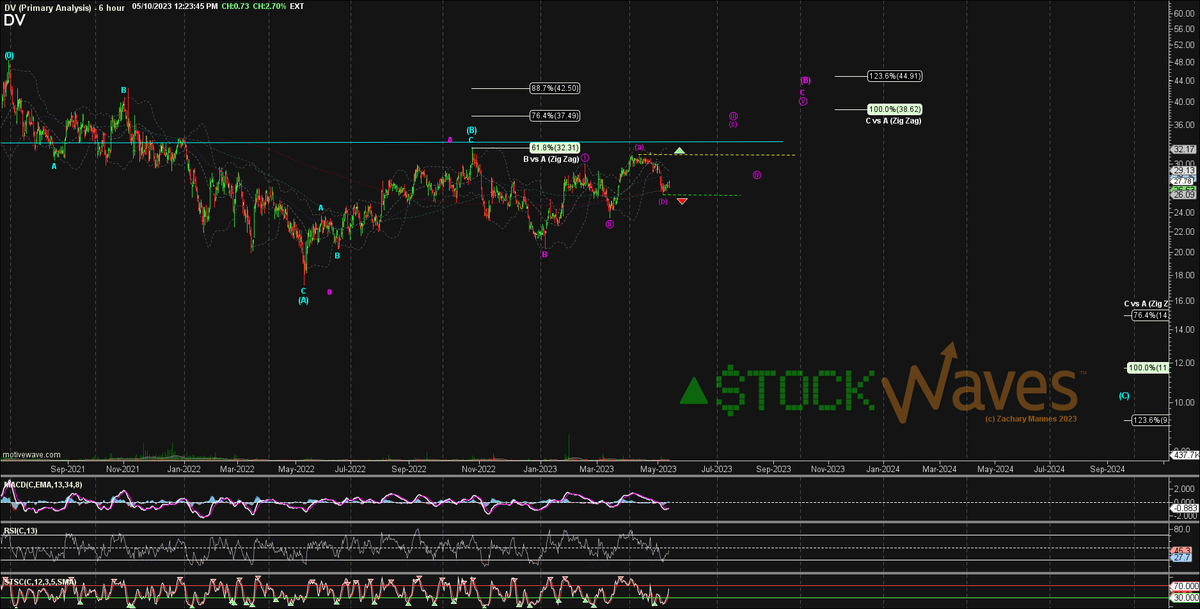Click the magenta (B) wave target label
This screenshot has width=1200, height=609.
pyautogui.click(x=804, y=80)
